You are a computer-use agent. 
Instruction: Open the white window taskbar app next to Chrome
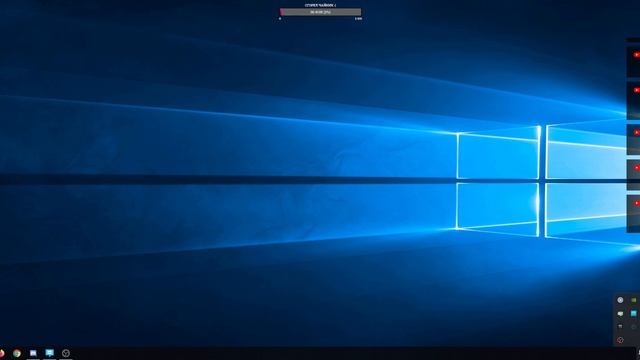click(33, 353)
